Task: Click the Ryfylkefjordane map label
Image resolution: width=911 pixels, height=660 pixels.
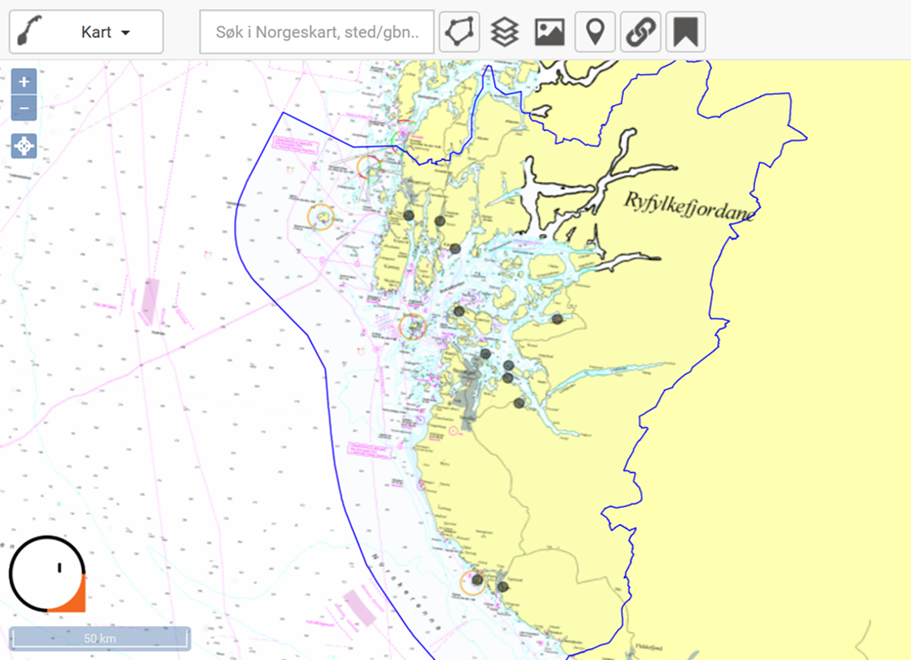Action: [691, 206]
